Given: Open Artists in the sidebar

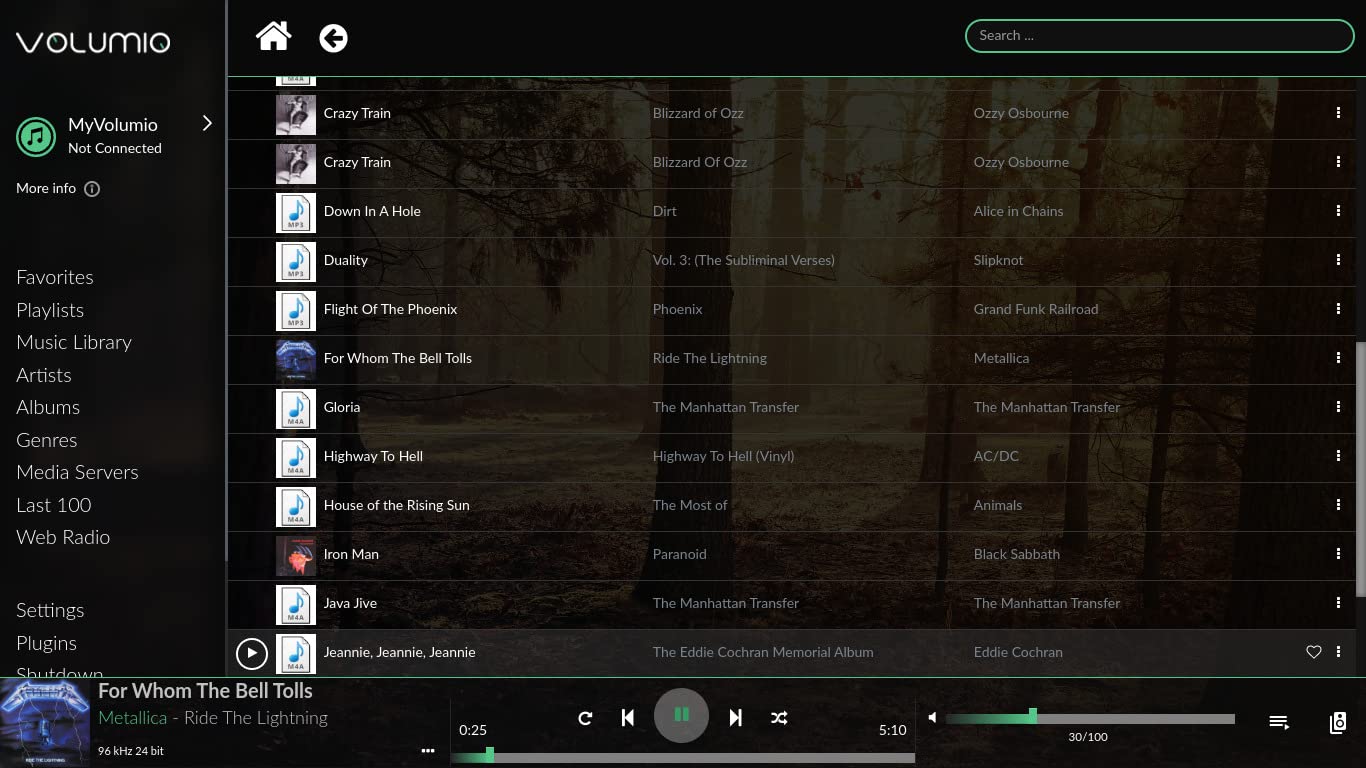Looking at the screenshot, I should coord(44,375).
